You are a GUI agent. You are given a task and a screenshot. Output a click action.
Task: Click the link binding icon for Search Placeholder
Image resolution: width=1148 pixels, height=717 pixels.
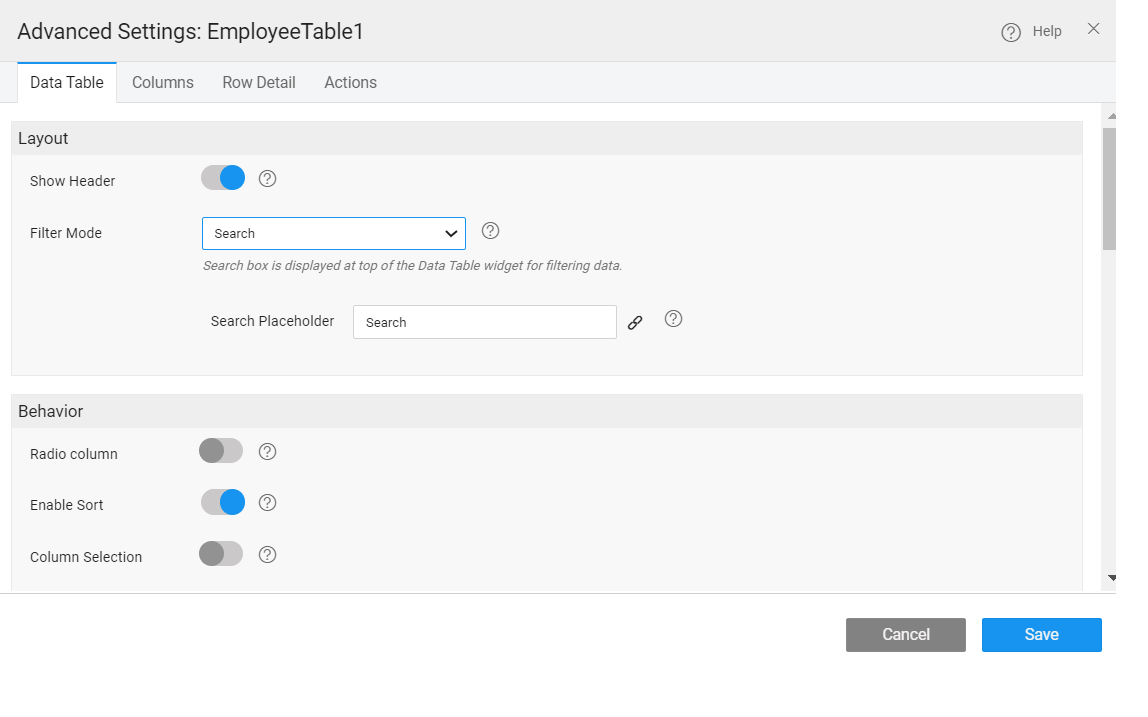(x=635, y=323)
